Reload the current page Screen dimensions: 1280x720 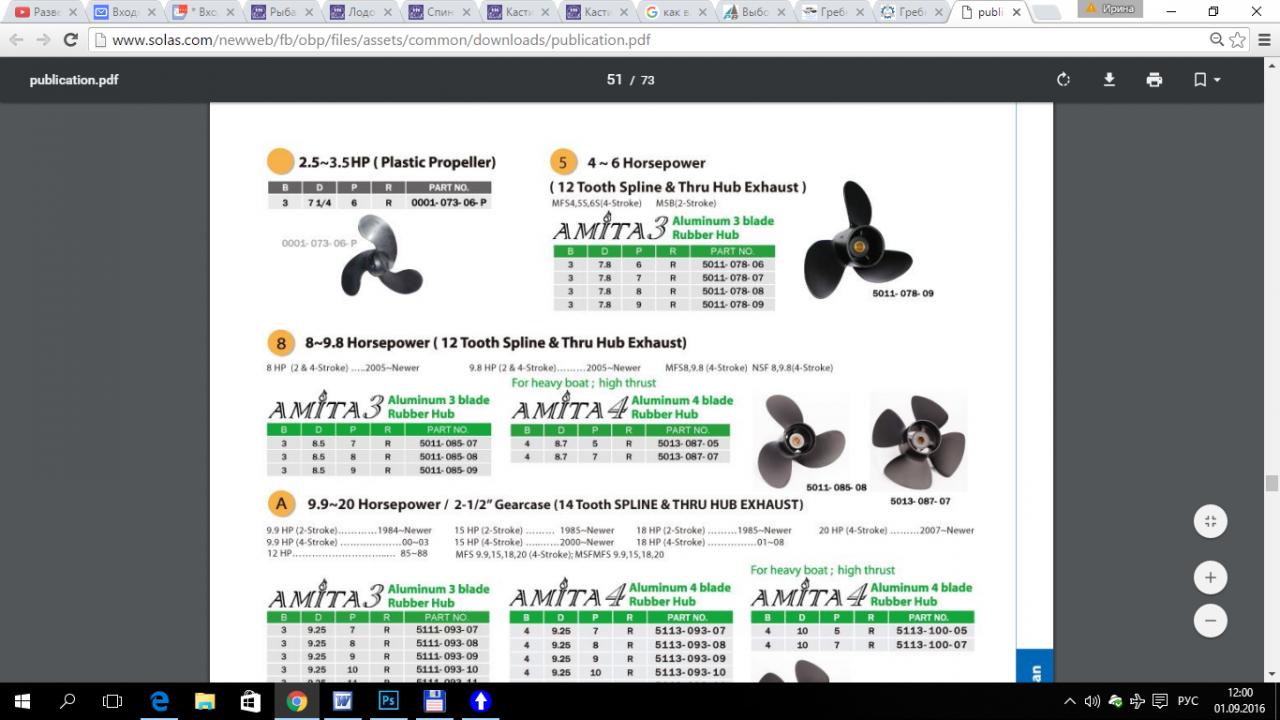coord(70,40)
